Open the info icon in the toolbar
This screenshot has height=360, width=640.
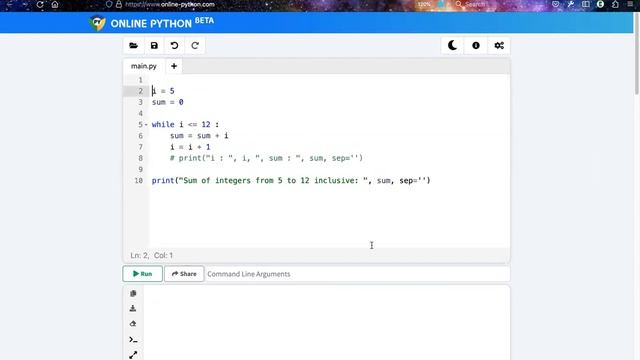point(476,45)
